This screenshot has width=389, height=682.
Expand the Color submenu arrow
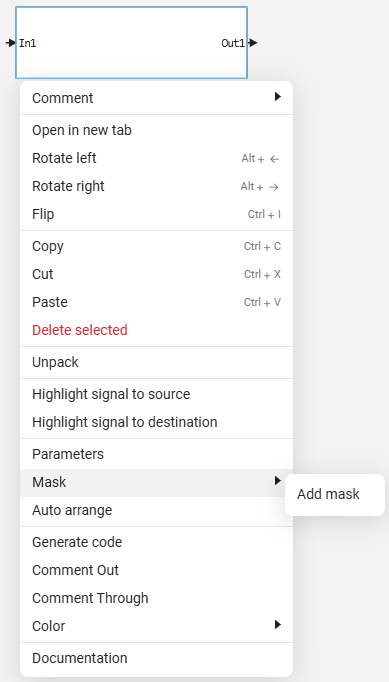(x=278, y=625)
